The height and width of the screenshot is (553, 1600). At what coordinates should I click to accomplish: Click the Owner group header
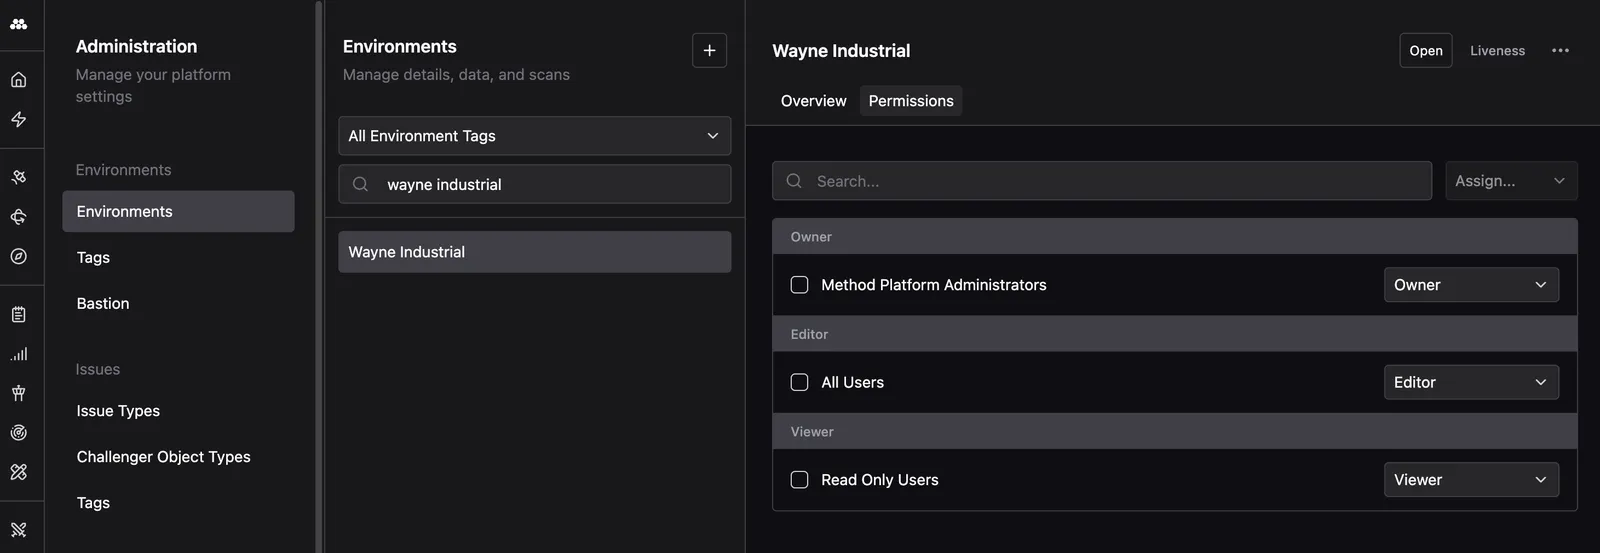[1175, 237]
